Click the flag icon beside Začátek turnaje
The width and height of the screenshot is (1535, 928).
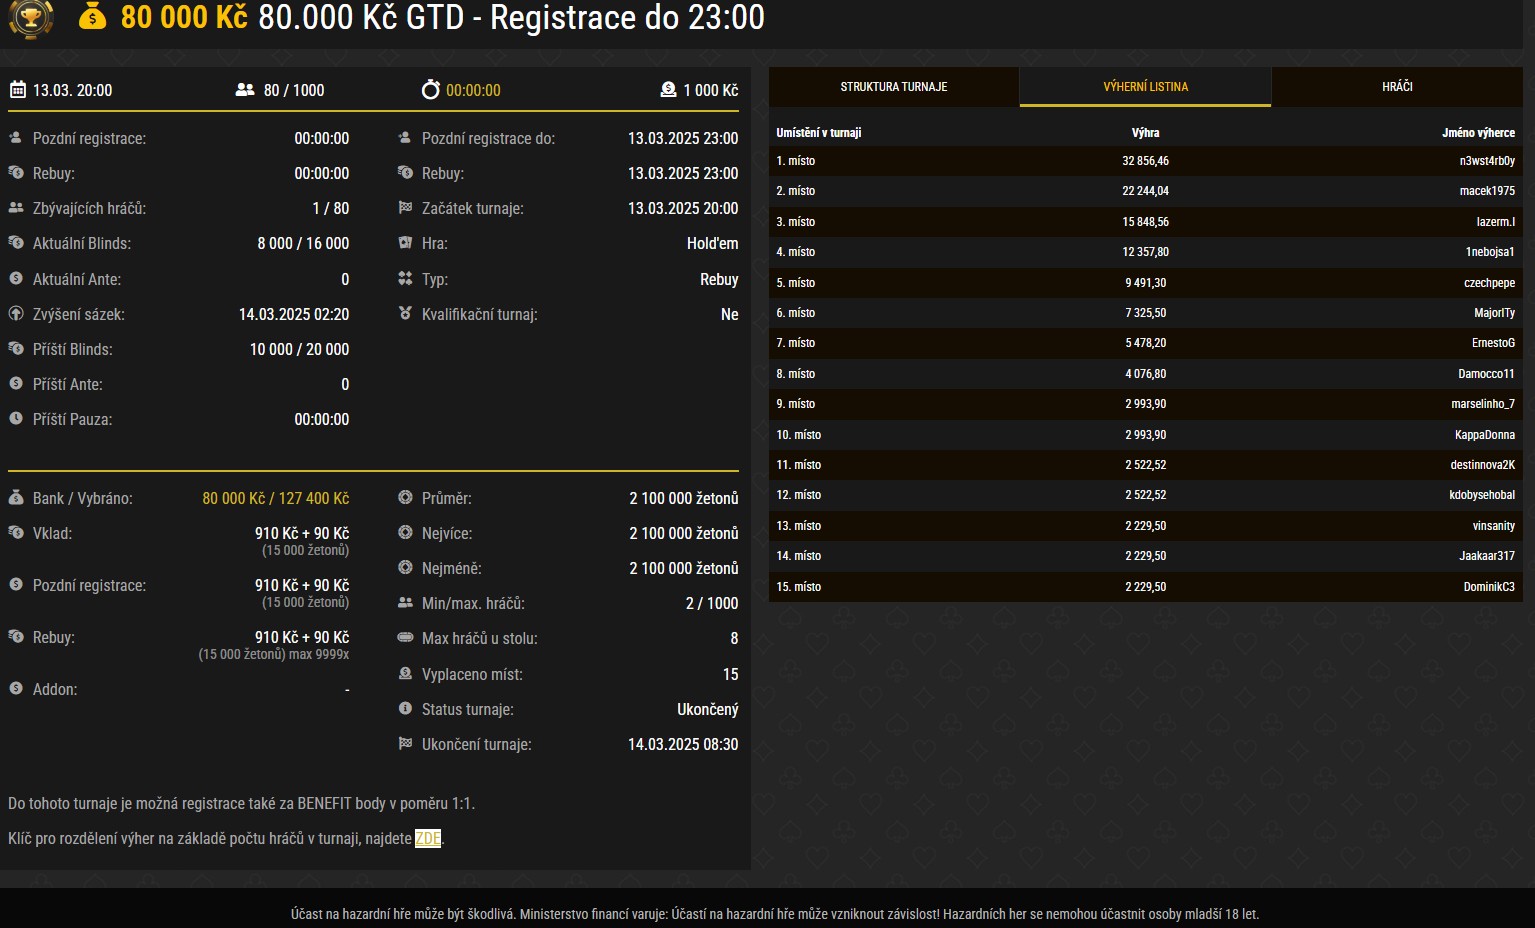point(405,208)
